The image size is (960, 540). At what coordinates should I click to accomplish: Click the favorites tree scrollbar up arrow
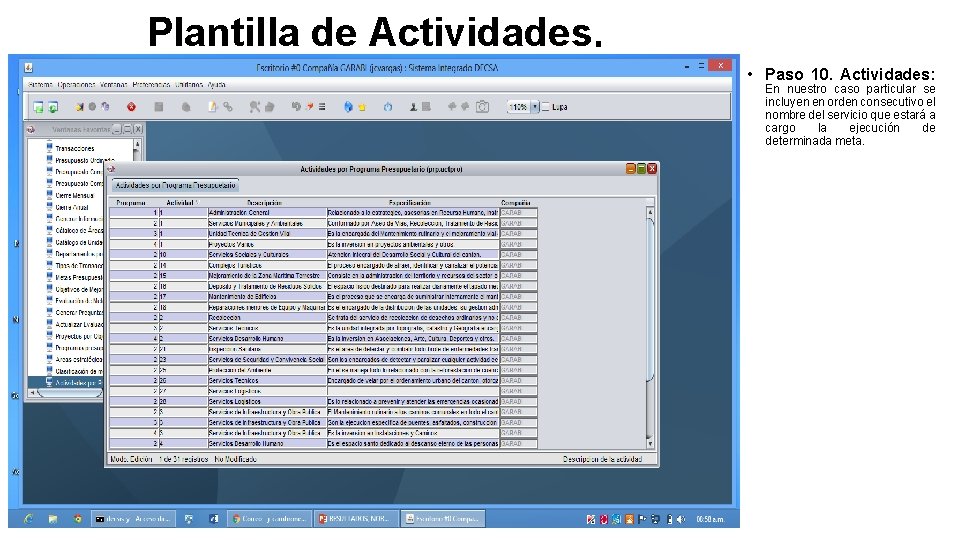point(137,144)
